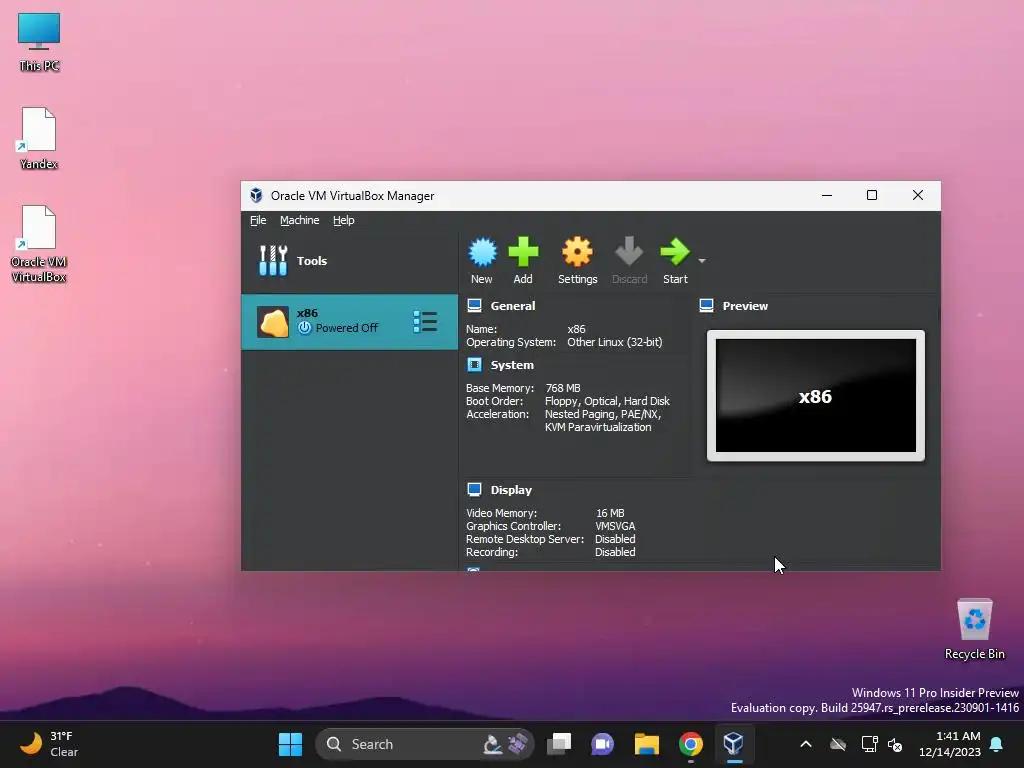Click the Boot Order value text
The width and height of the screenshot is (1024, 768).
click(x=607, y=401)
